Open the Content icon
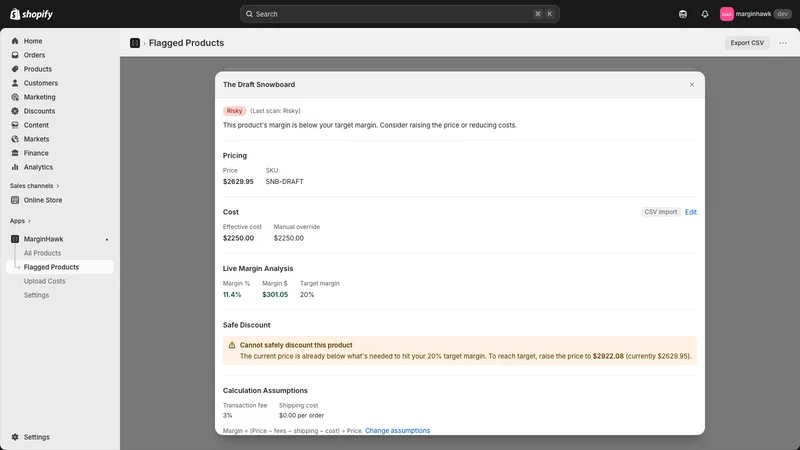 (x=15, y=125)
